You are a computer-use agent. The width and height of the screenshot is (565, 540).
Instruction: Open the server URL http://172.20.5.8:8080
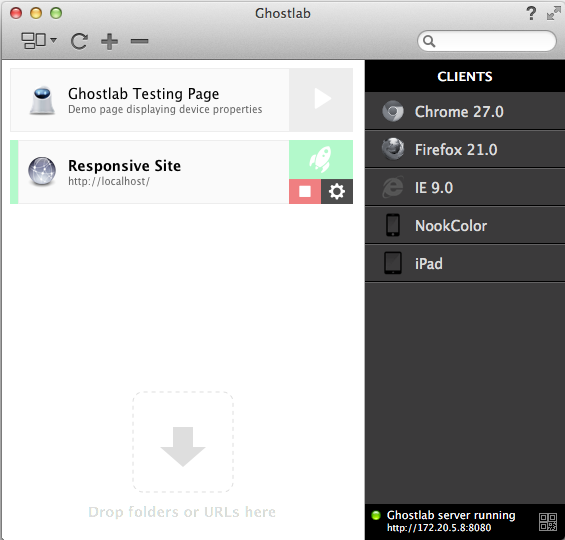click(439, 528)
